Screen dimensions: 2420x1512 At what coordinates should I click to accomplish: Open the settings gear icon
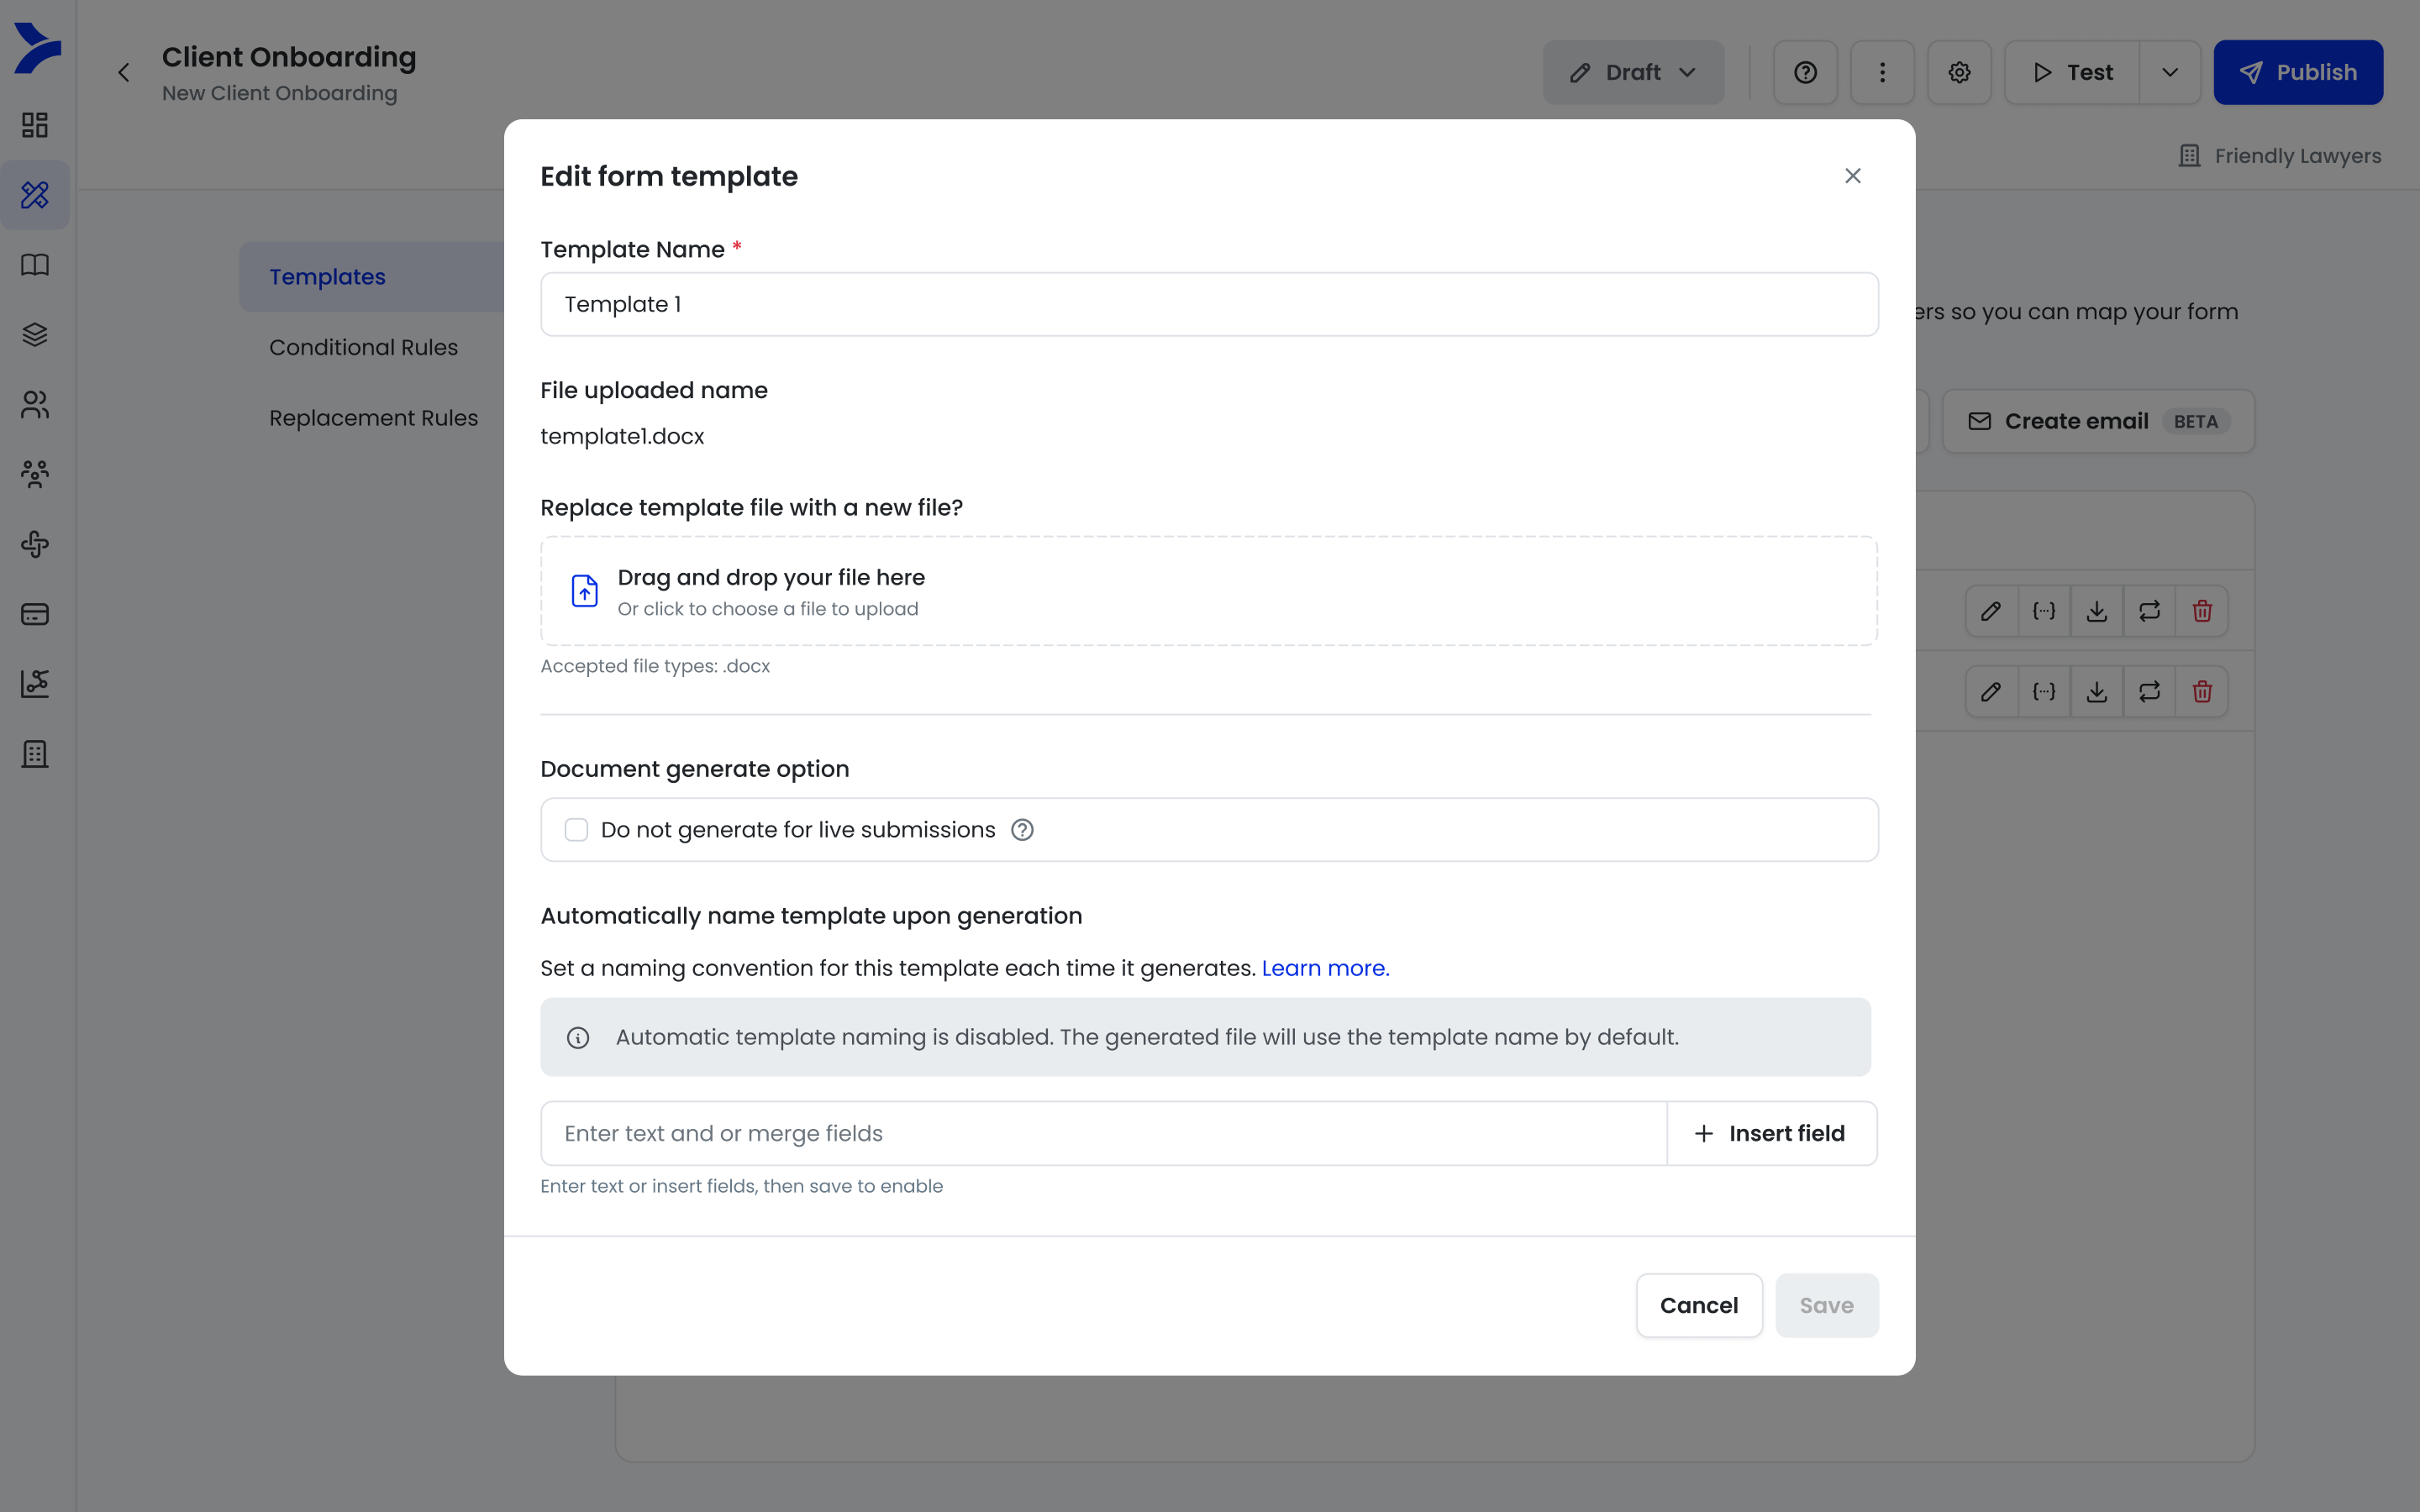coord(1959,72)
